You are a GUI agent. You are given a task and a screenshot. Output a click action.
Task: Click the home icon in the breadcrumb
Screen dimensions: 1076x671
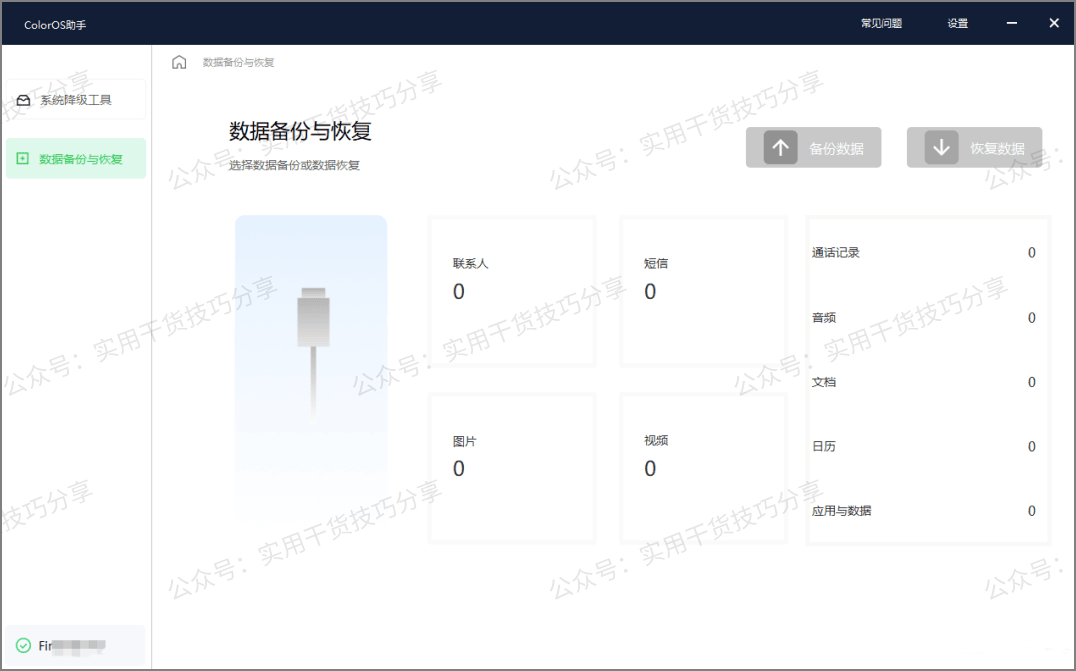point(179,61)
